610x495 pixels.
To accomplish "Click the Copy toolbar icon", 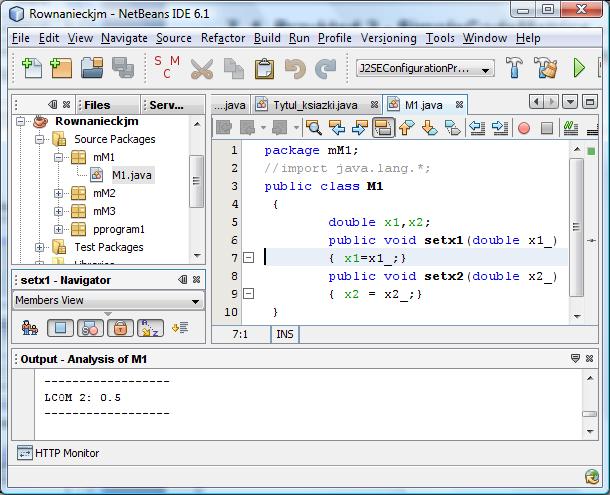I will pyautogui.click(x=233, y=68).
